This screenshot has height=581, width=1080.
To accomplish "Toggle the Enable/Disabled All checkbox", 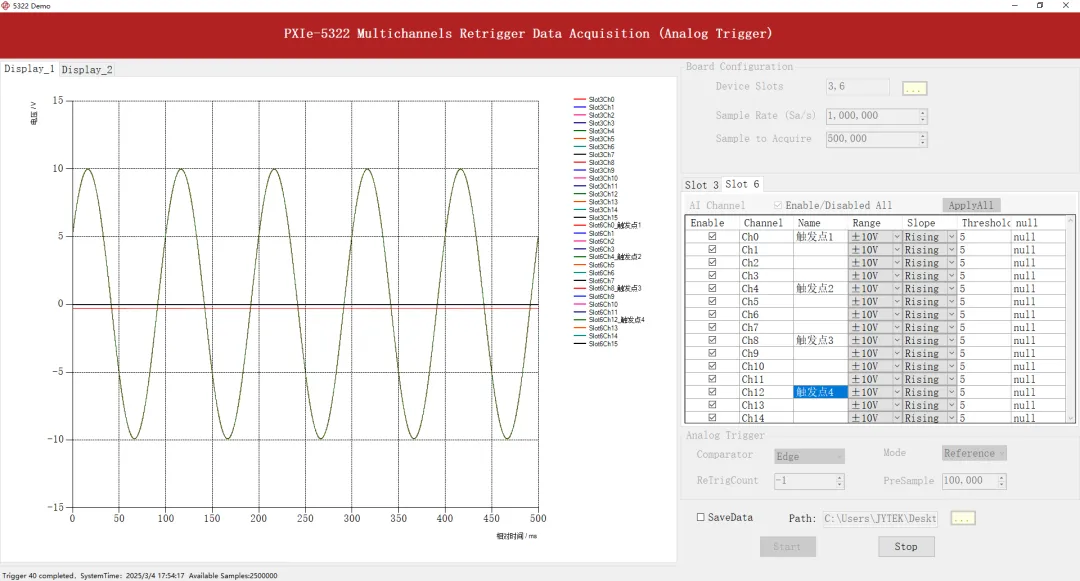I will point(778,205).
